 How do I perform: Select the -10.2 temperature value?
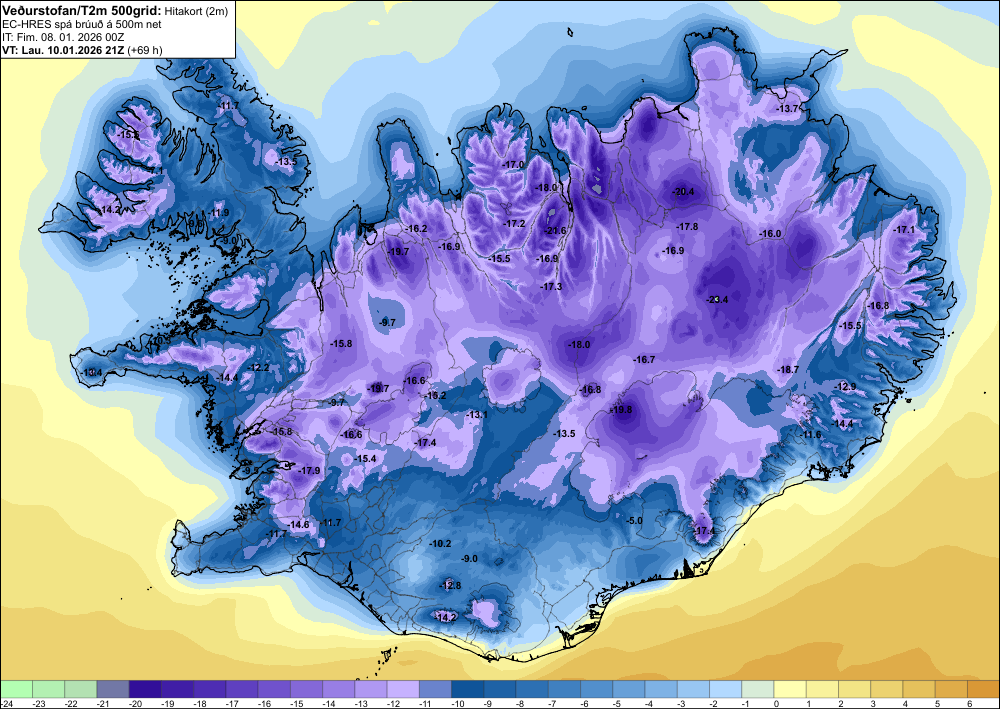click(441, 544)
